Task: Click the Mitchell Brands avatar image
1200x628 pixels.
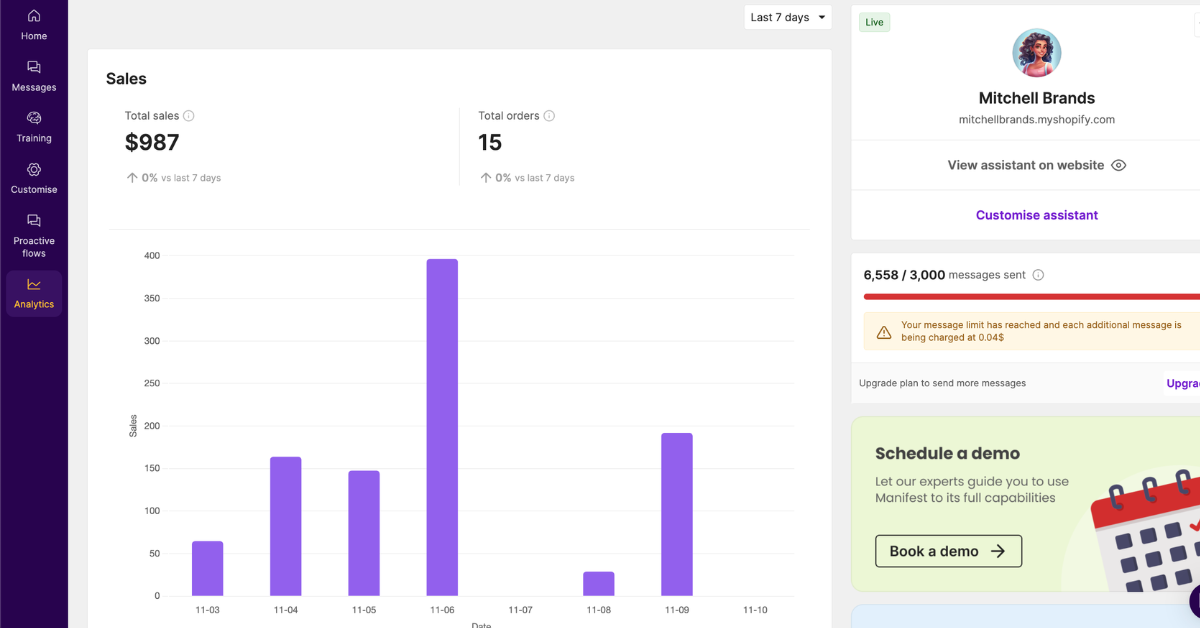Action: 1036,53
